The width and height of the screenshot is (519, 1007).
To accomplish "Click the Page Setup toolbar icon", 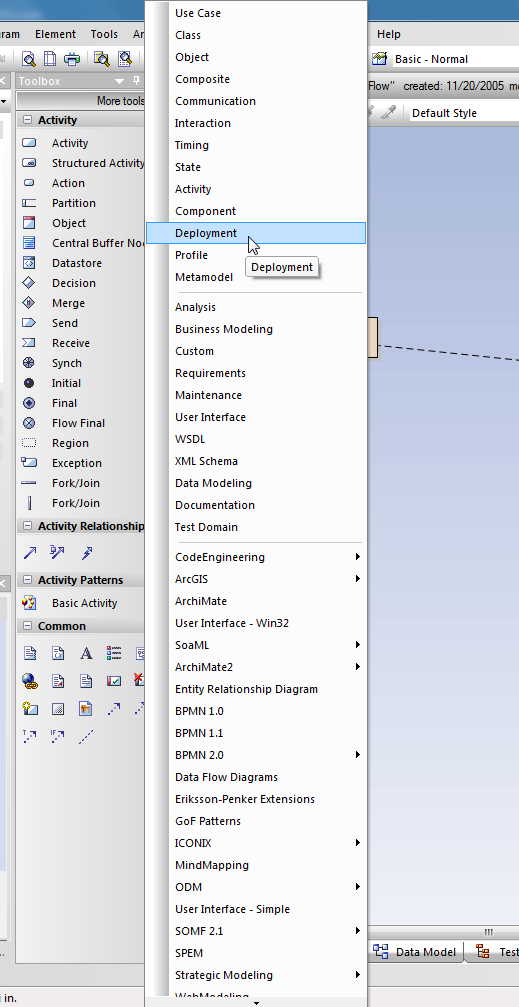I will click(50, 59).
